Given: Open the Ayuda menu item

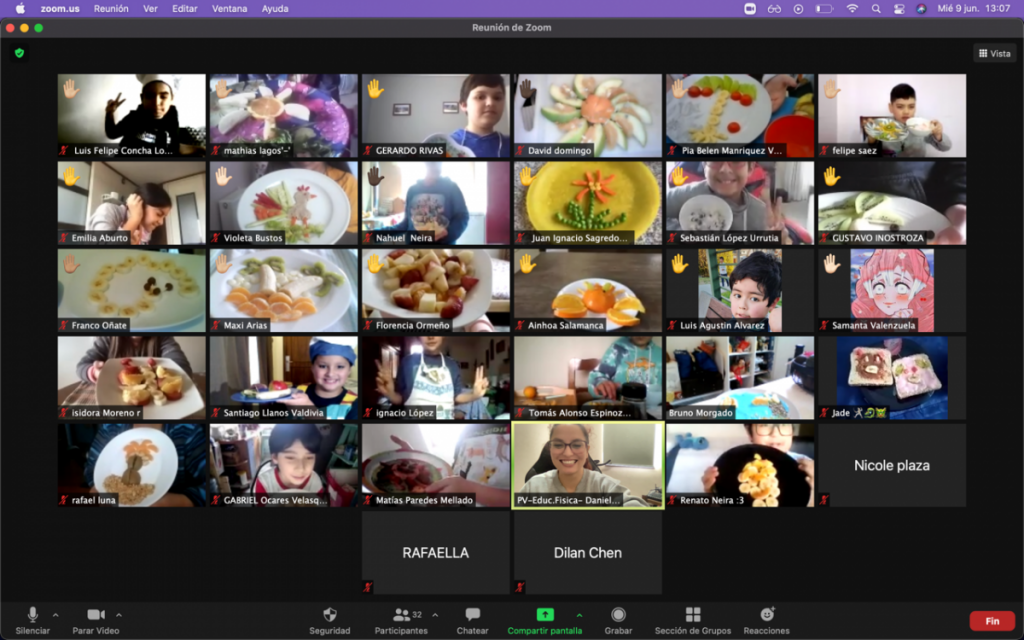Looking at the screenshot, I should click(275, 8).
